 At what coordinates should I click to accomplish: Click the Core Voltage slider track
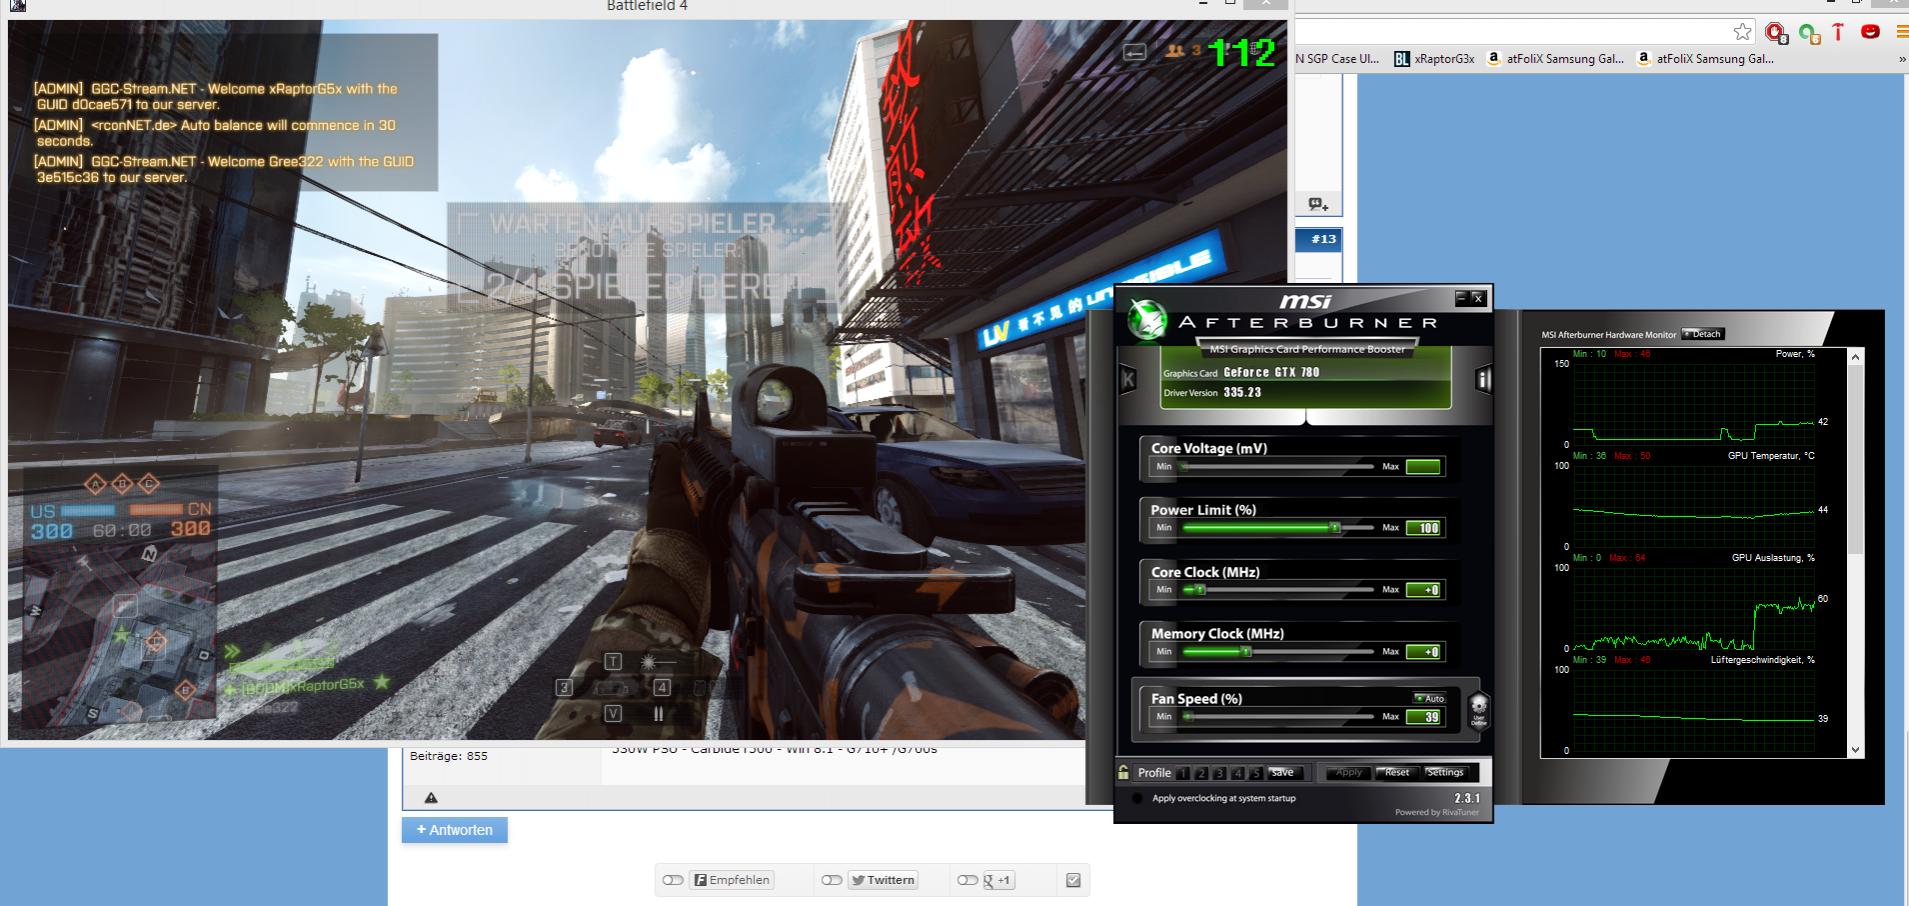click(1277, 467)
